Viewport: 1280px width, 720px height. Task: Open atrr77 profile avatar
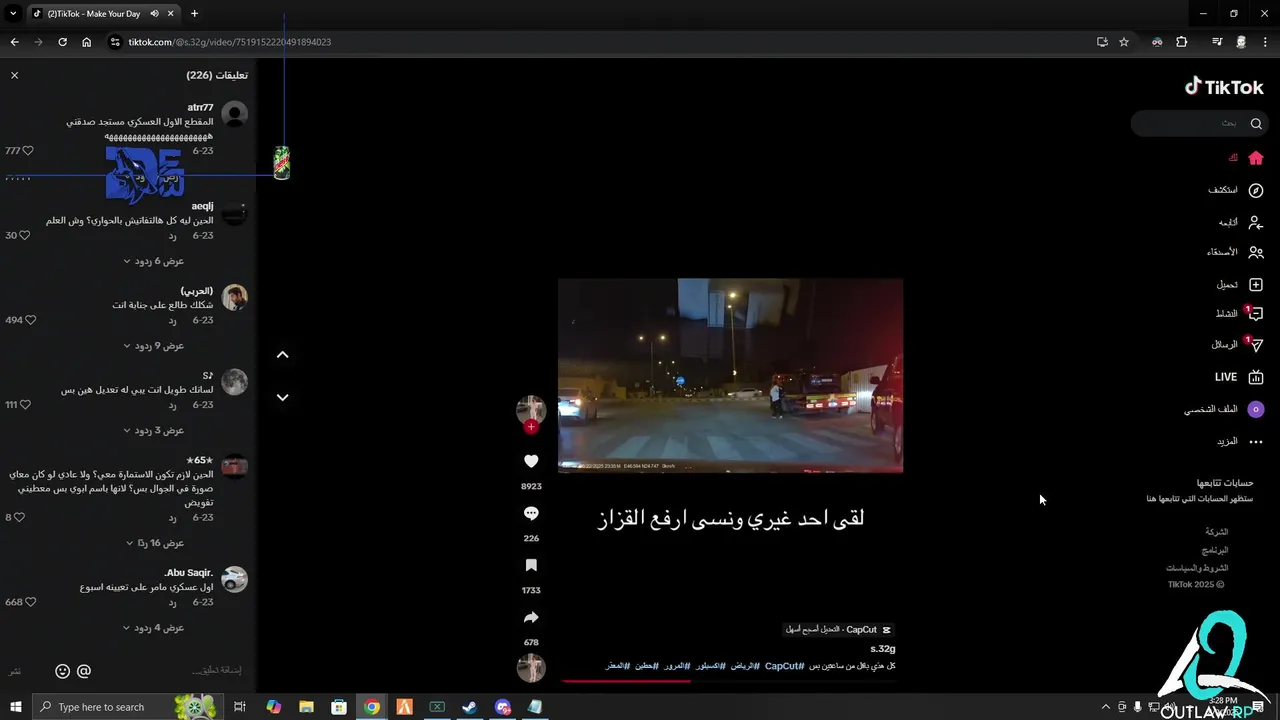[x=234, y=114]
